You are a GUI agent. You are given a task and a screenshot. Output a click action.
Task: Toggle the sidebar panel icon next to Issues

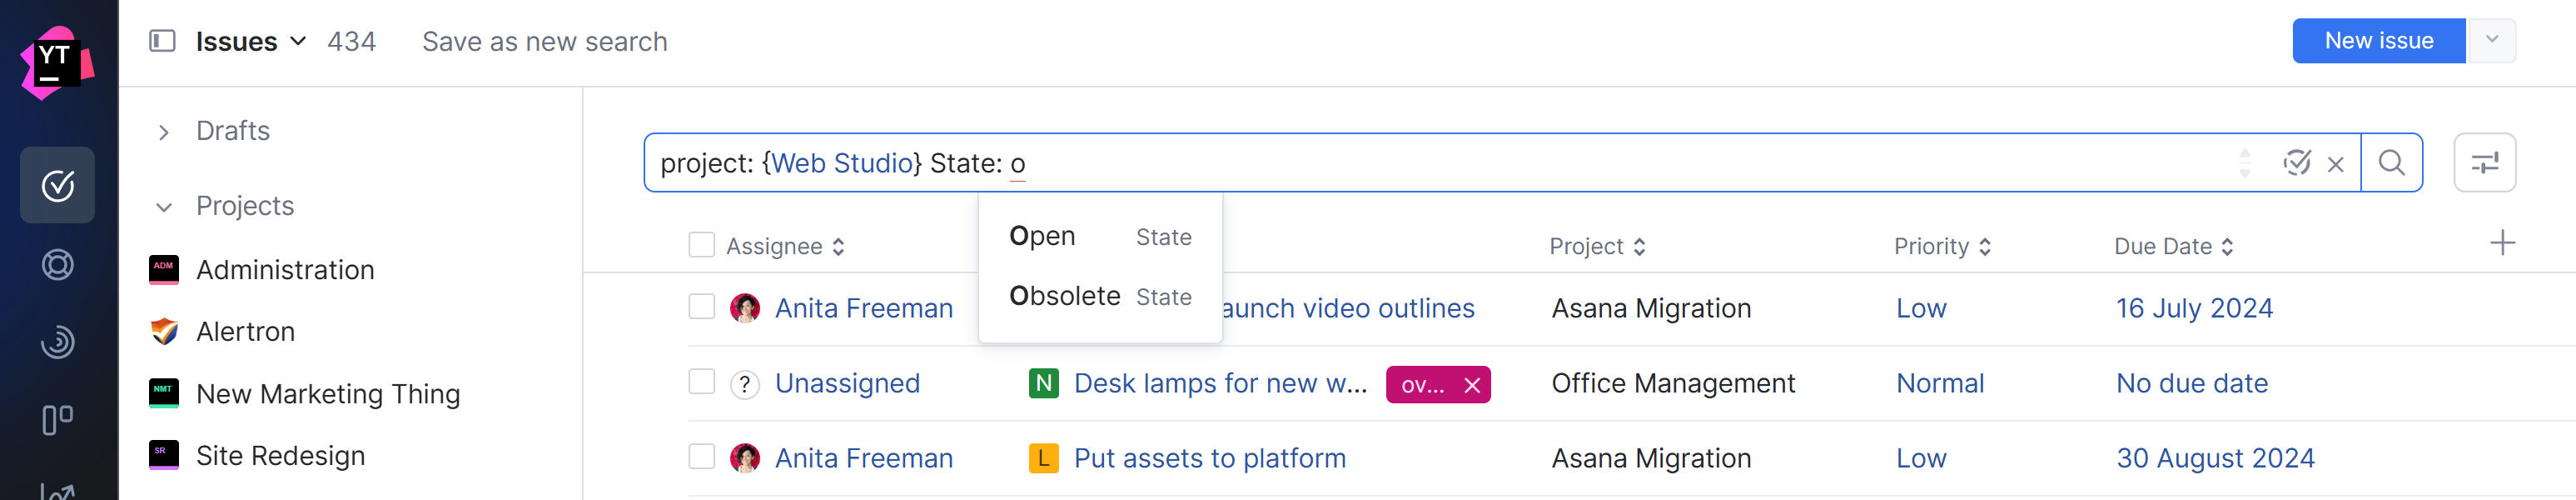pos(162,41)
